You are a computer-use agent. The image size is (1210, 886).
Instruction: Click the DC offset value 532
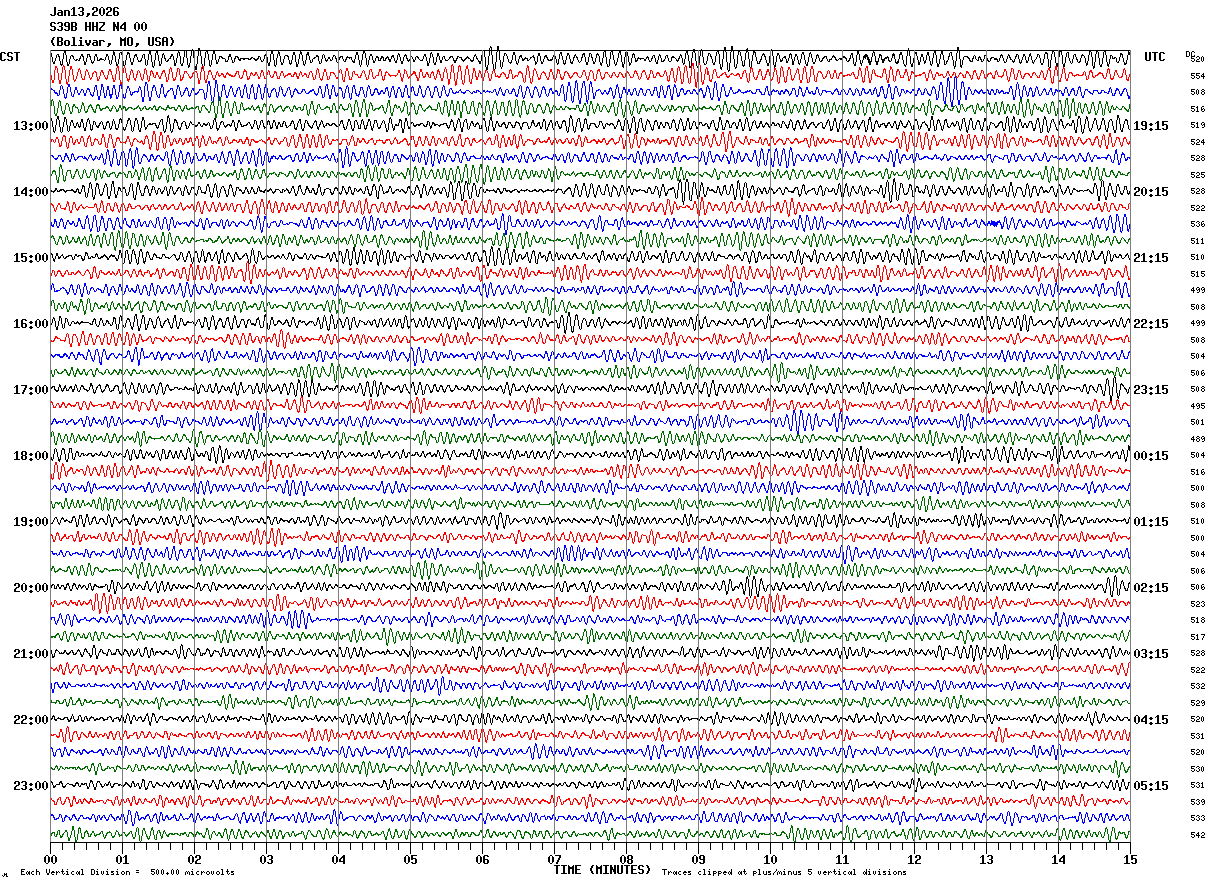coord(1197,686)
